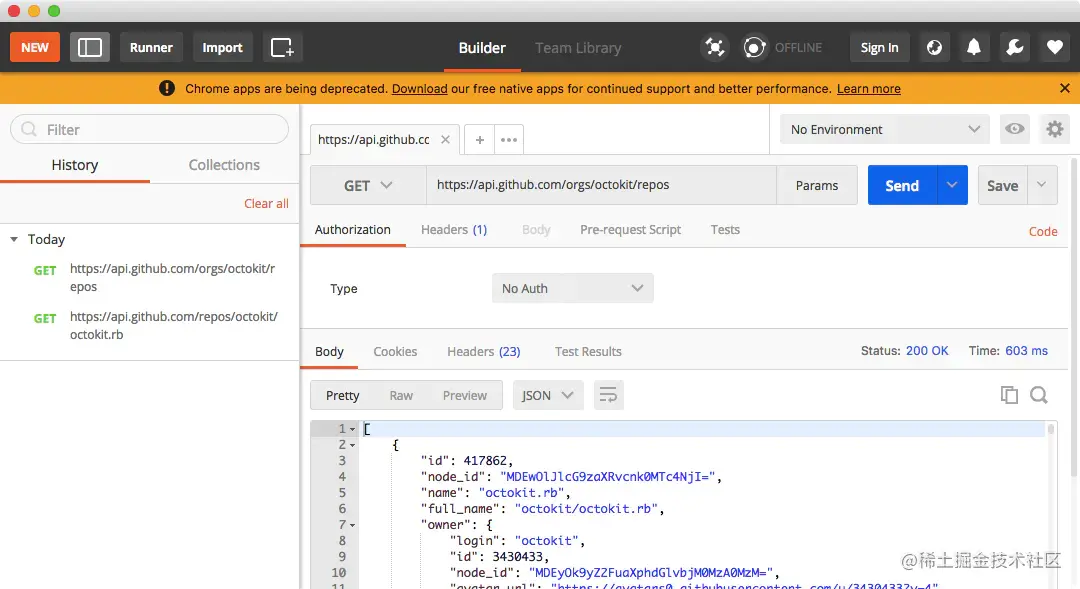This screenshot has width=1080, height=589.
Task: Click the Learn more link in banner
Action: coord(869,88)
